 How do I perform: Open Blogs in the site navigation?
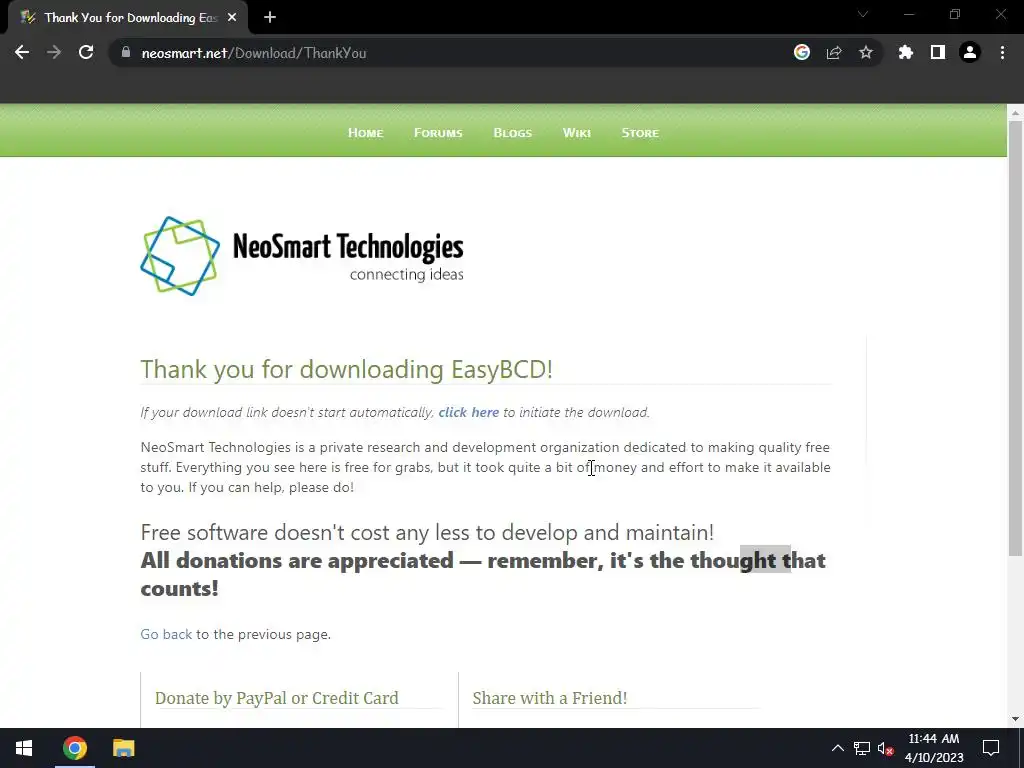click(x=513, y=133)
